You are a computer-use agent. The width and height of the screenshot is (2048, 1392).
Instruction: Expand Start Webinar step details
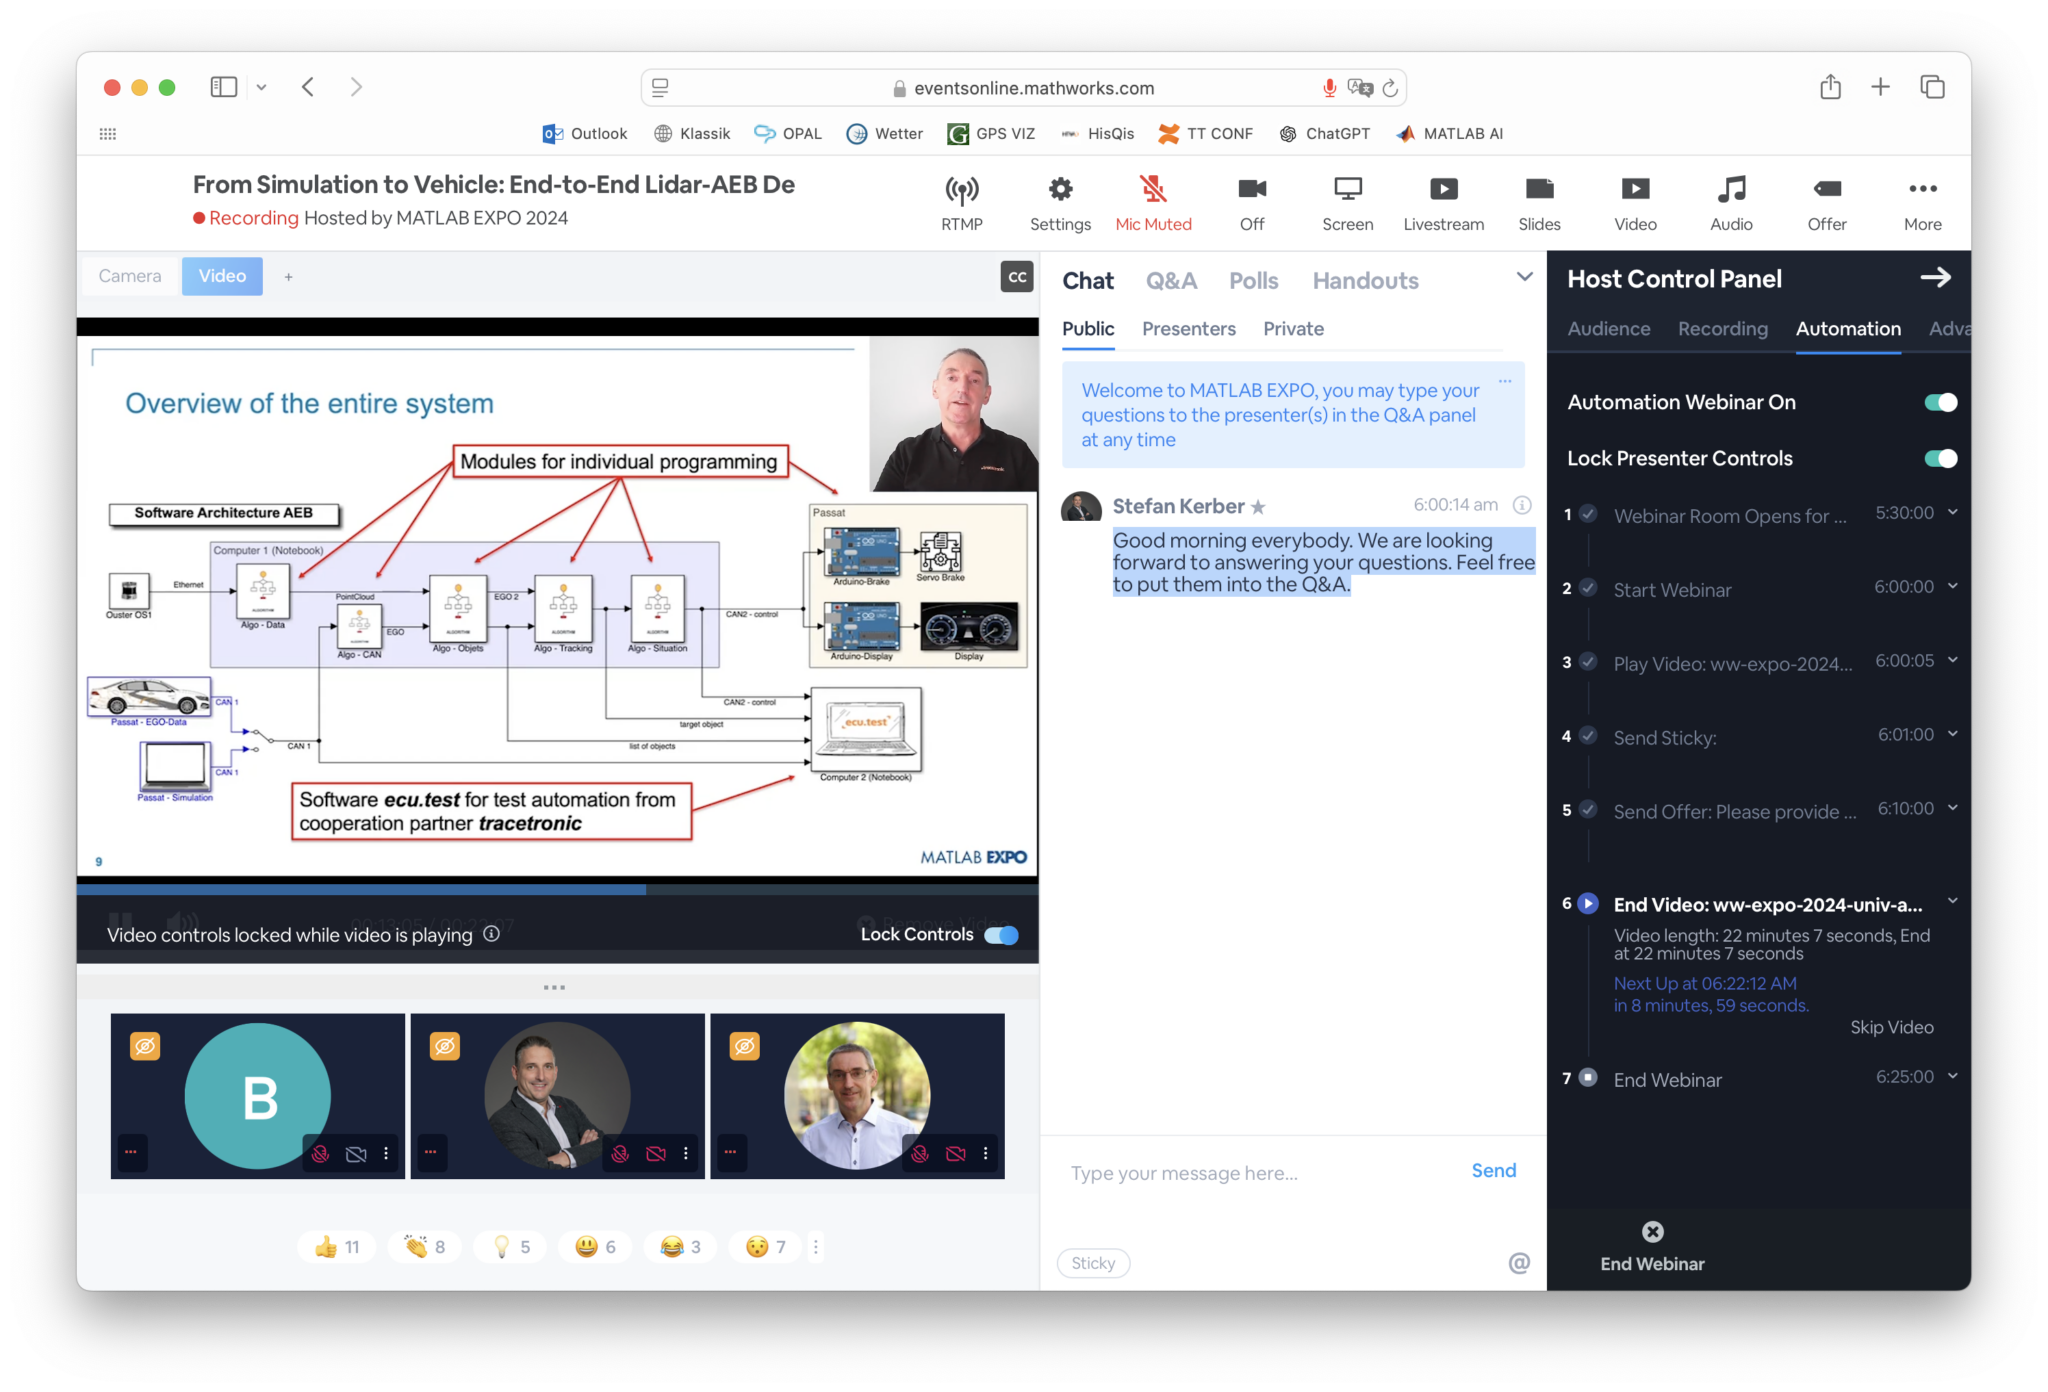click(x=1953, y=587)
